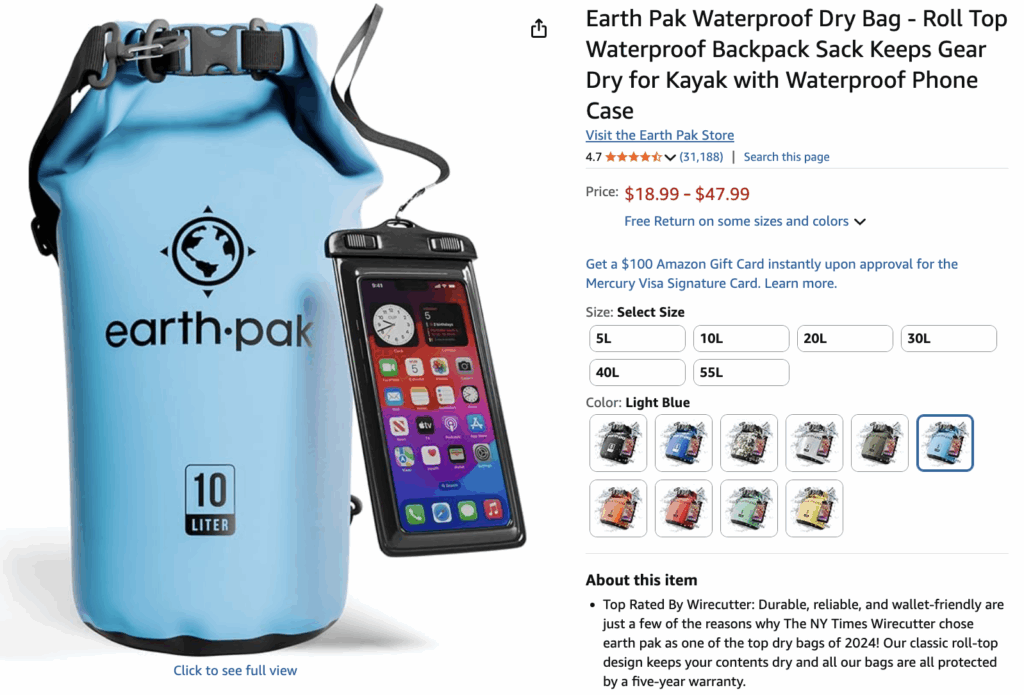Select the 30L size option

click(x=948, y=338)
